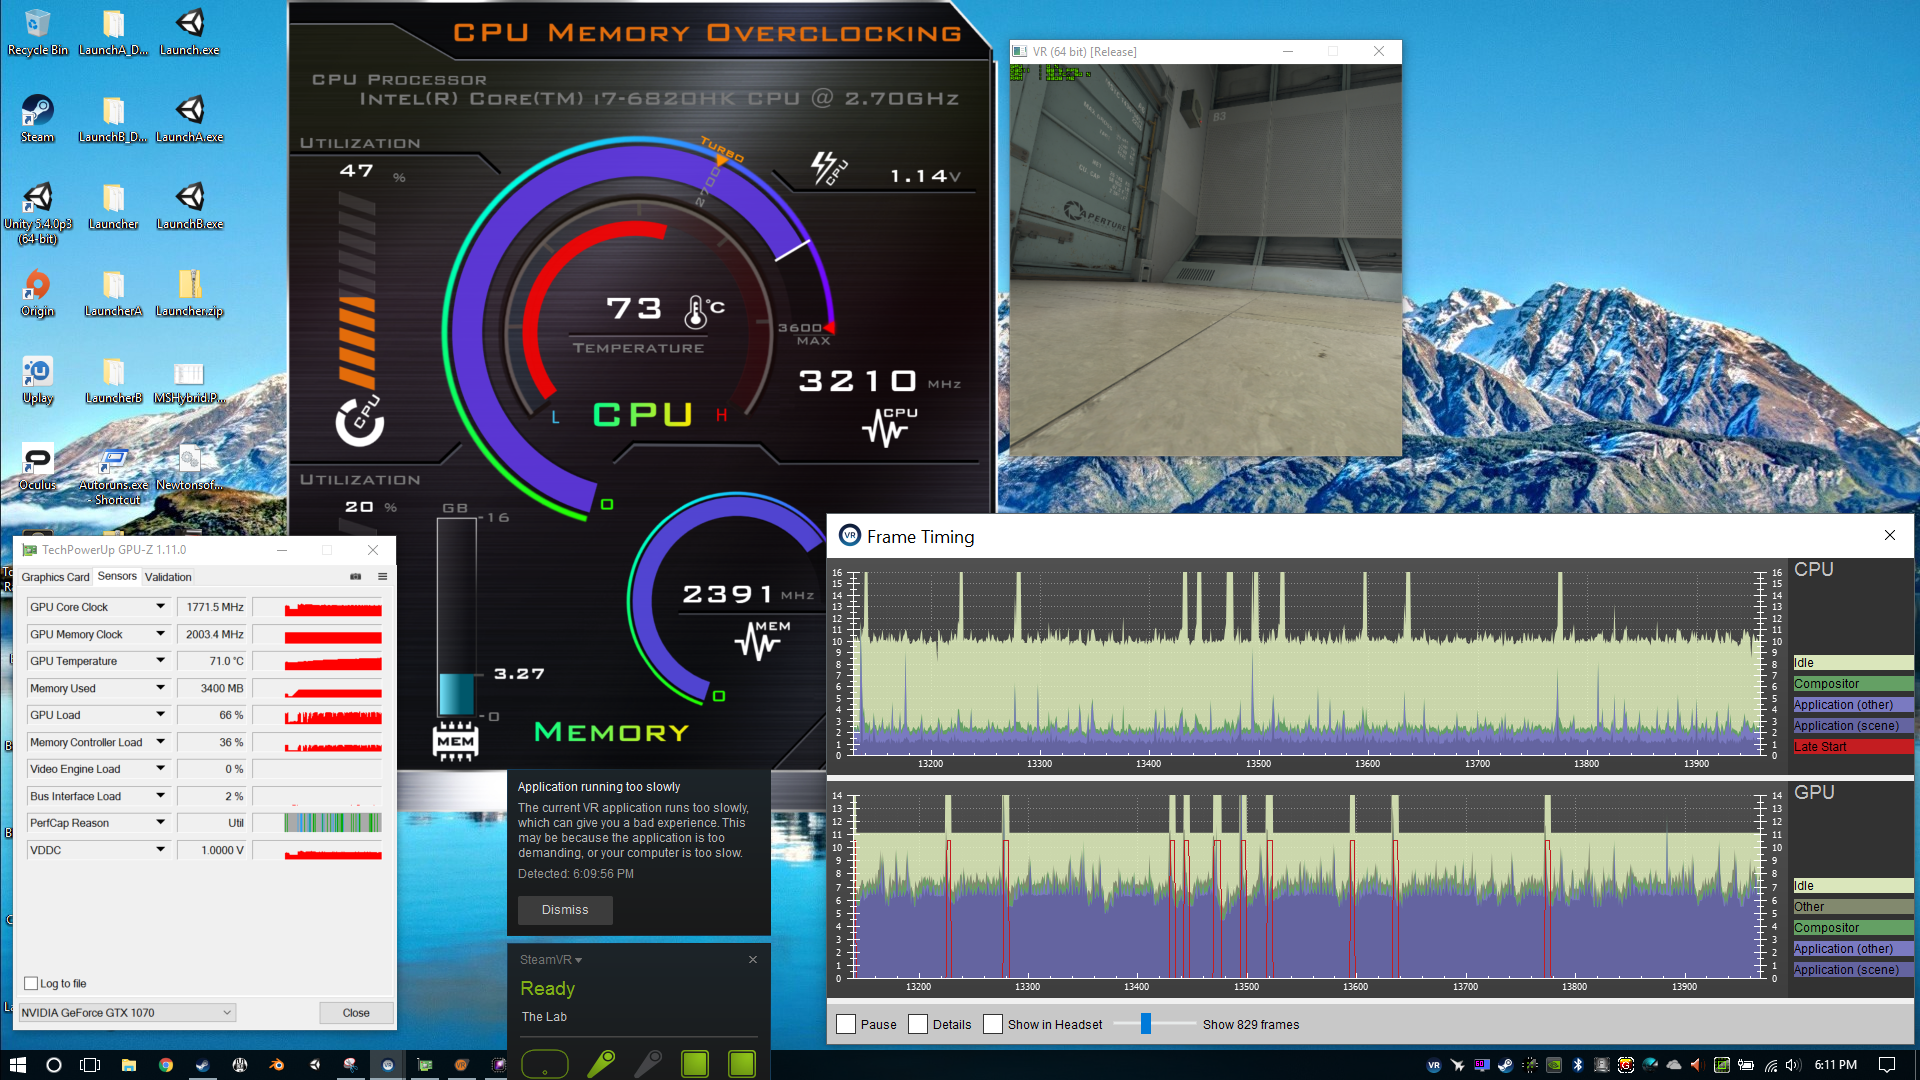Expand the GPU Memory Clock sensor dropdown
1920x1080 pixels.
click(x=160, y=634)
